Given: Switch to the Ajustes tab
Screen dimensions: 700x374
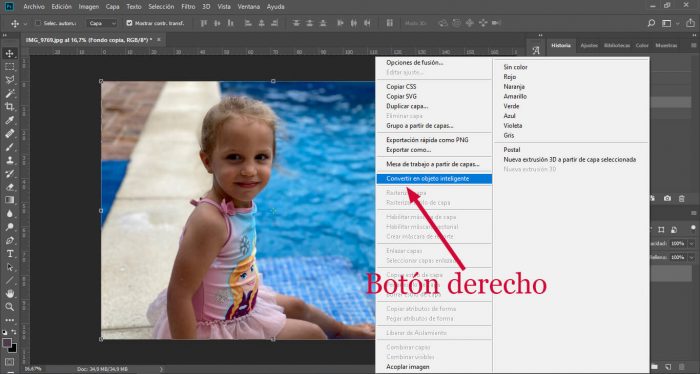Looking at the screenshot, I should click(x=589, y=46).
